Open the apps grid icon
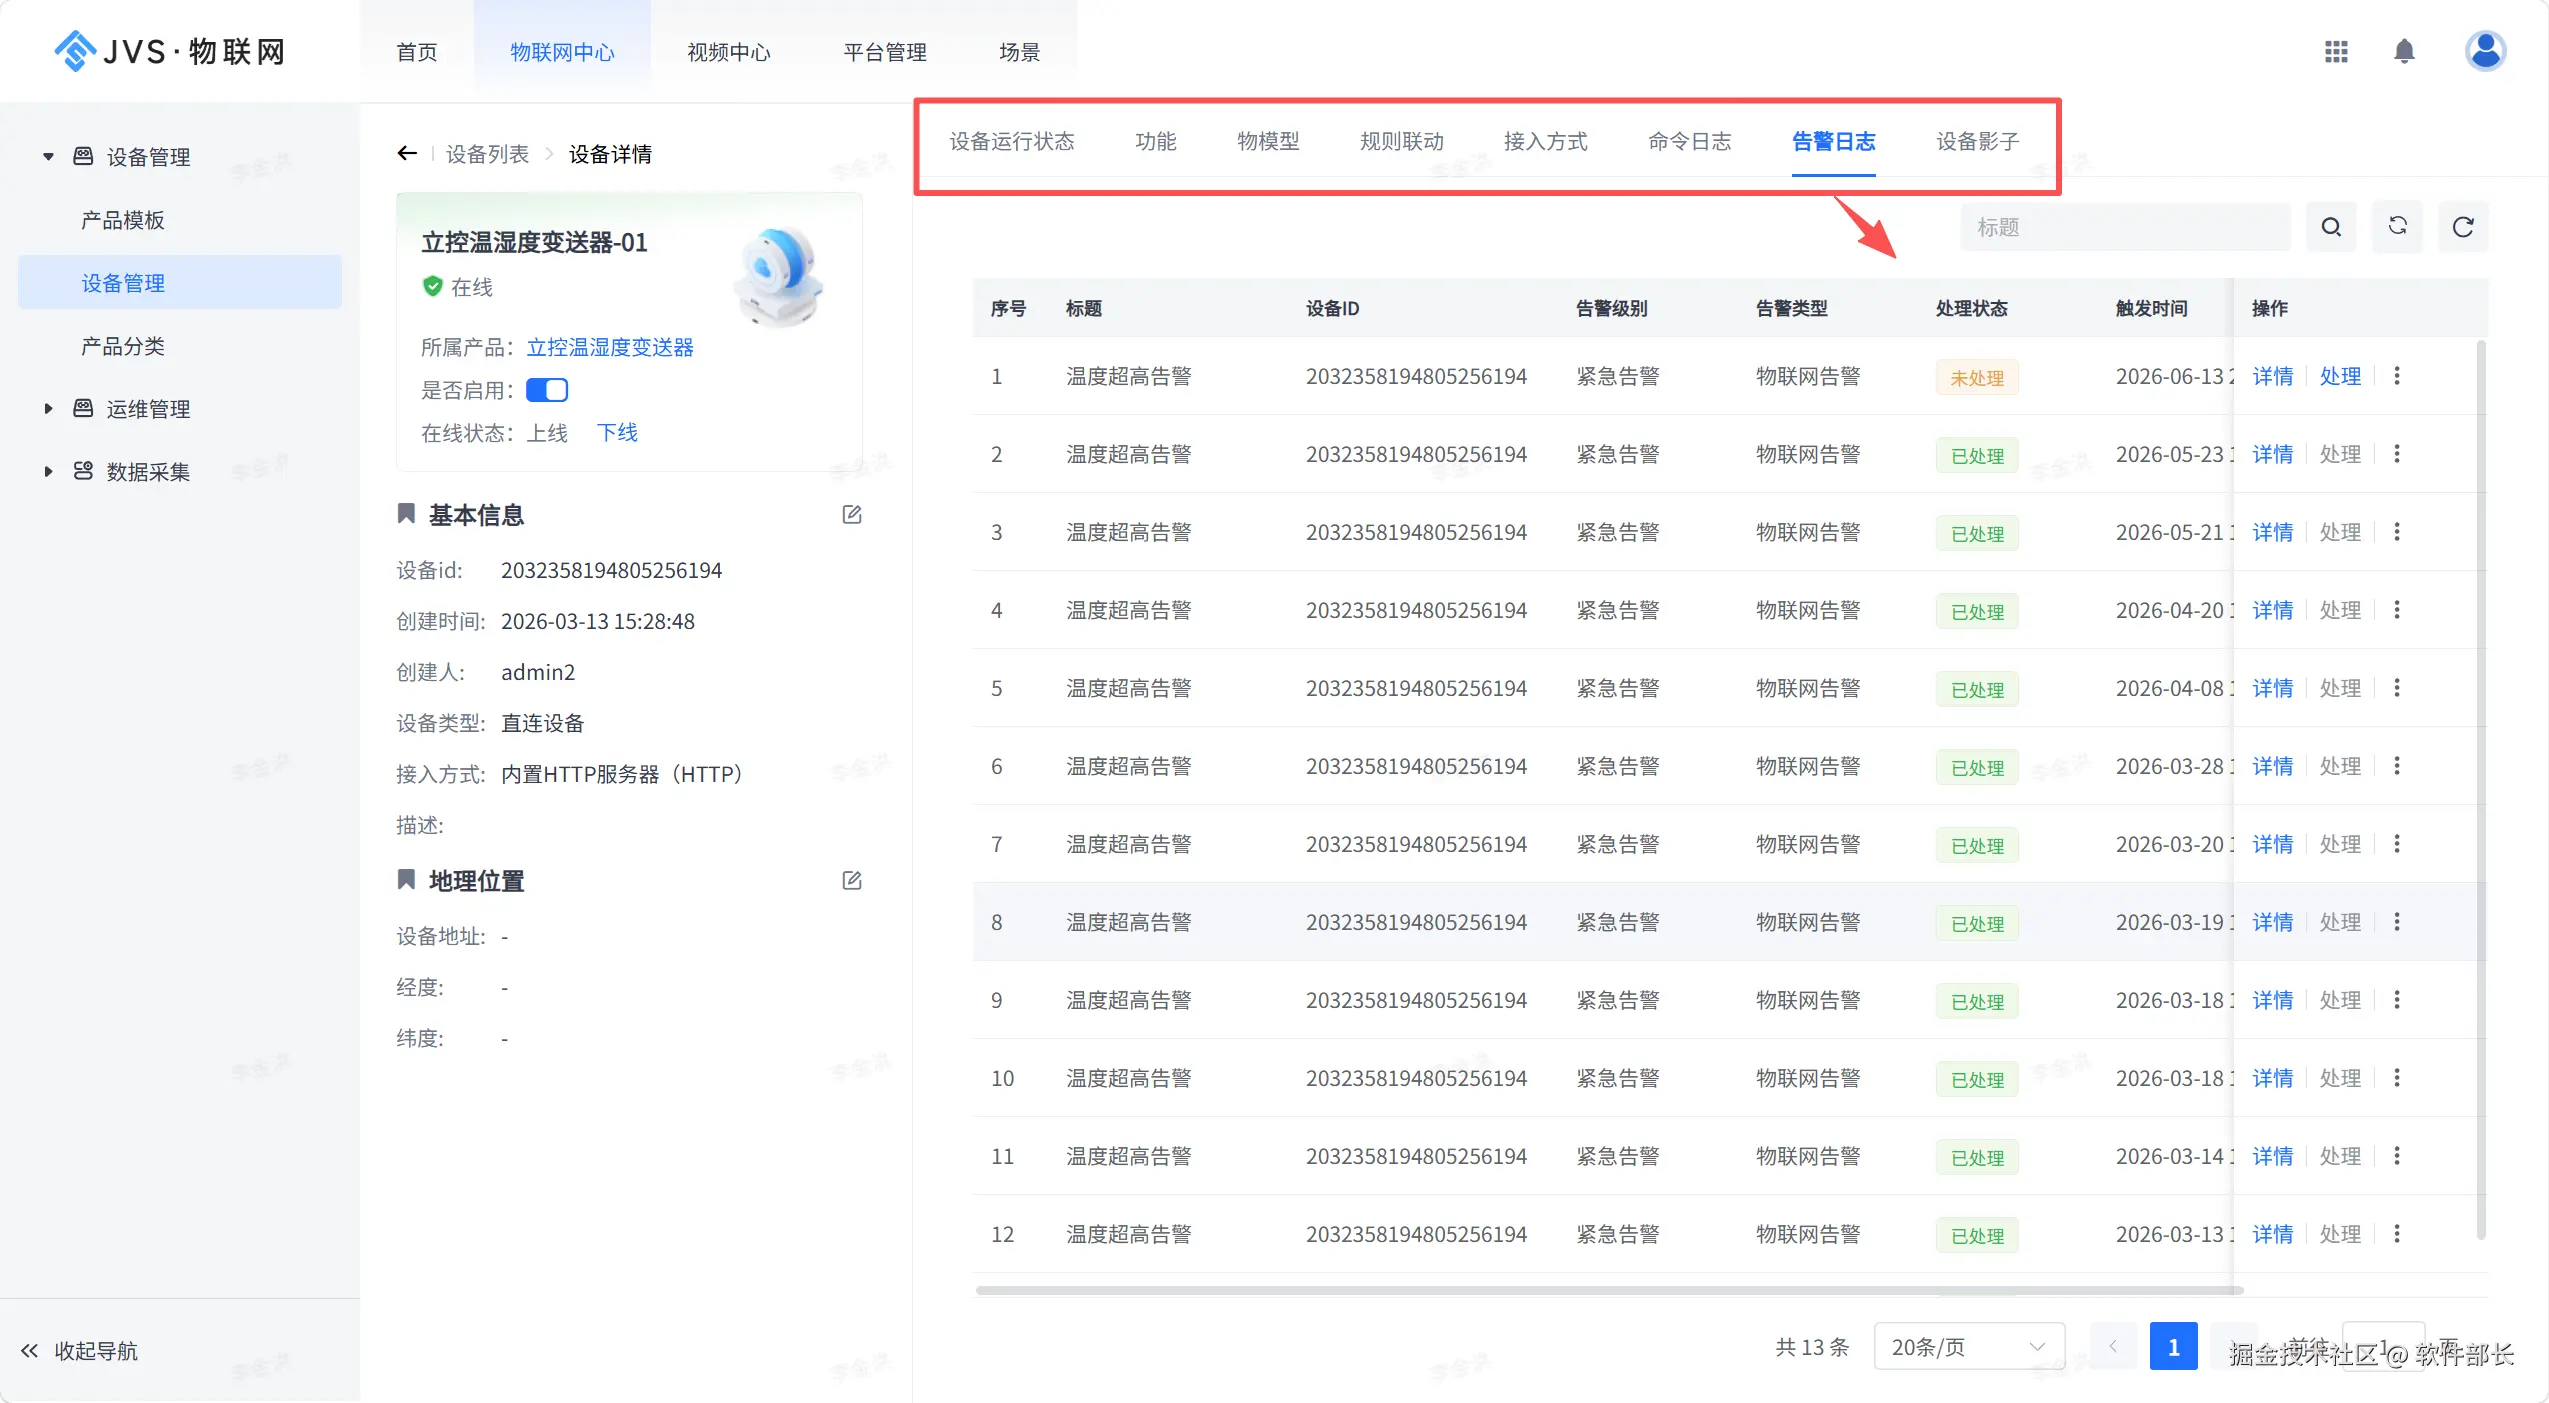This screenshot has width=2549, height=1403. [x=2336, y=51]
